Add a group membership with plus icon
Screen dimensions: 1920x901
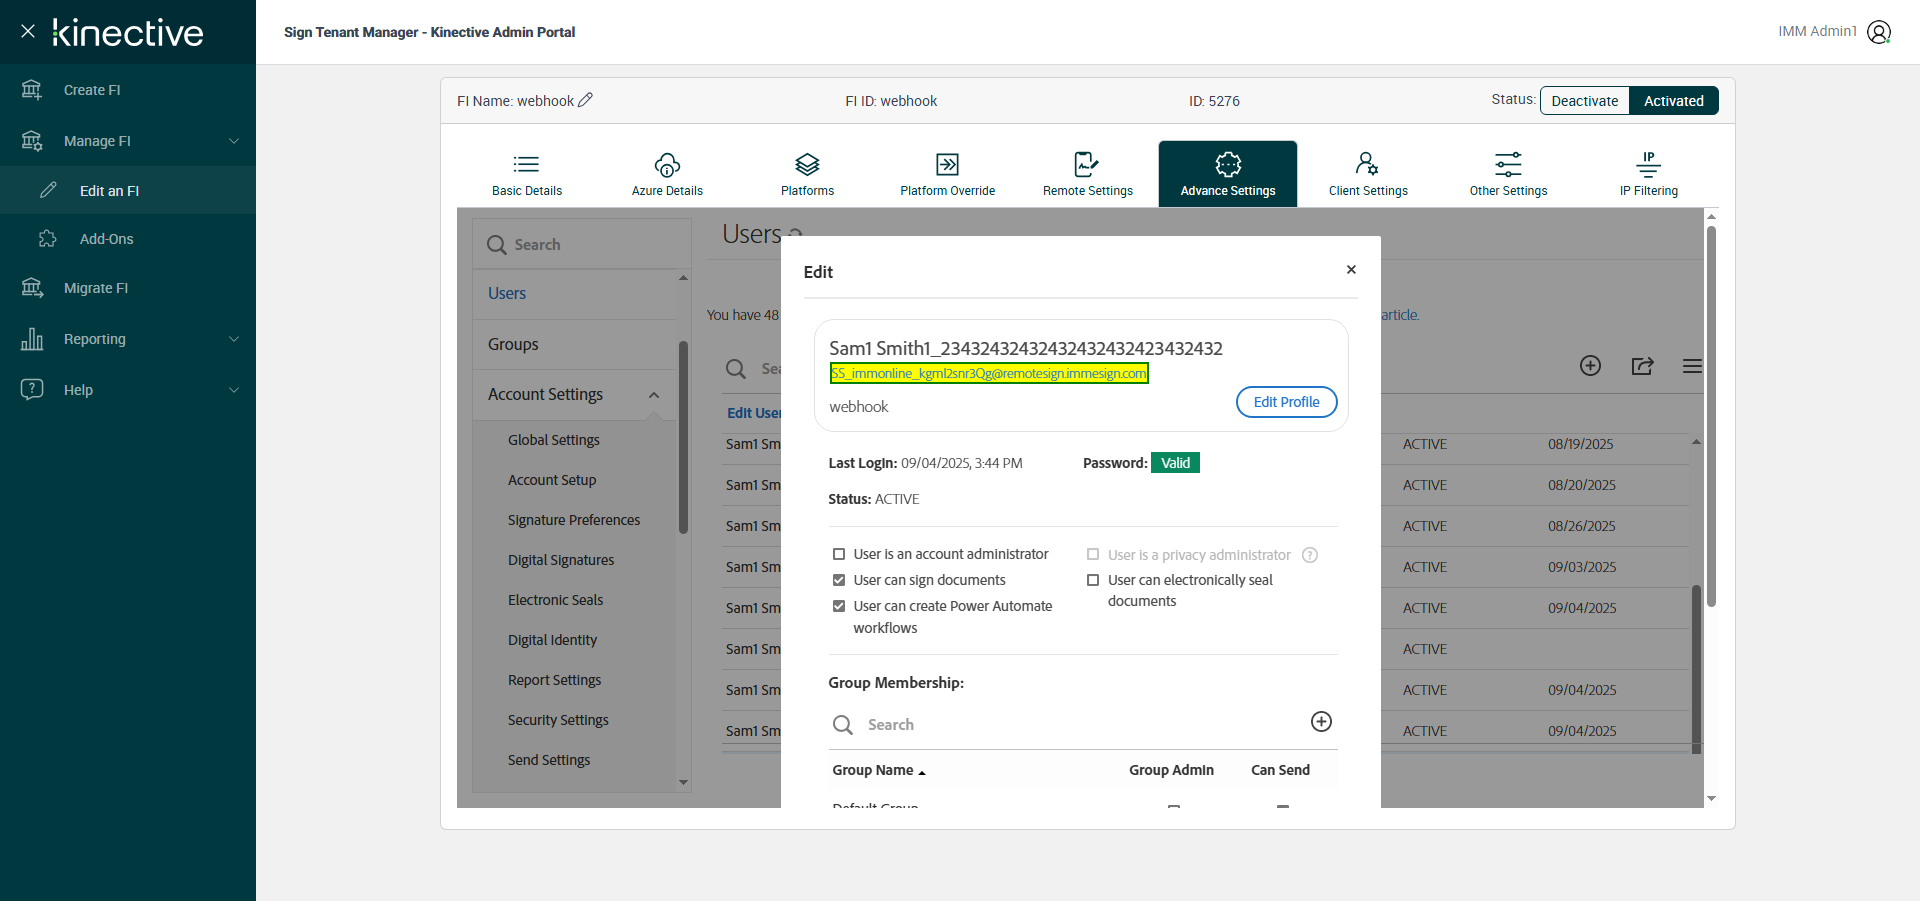[1321, 722]
